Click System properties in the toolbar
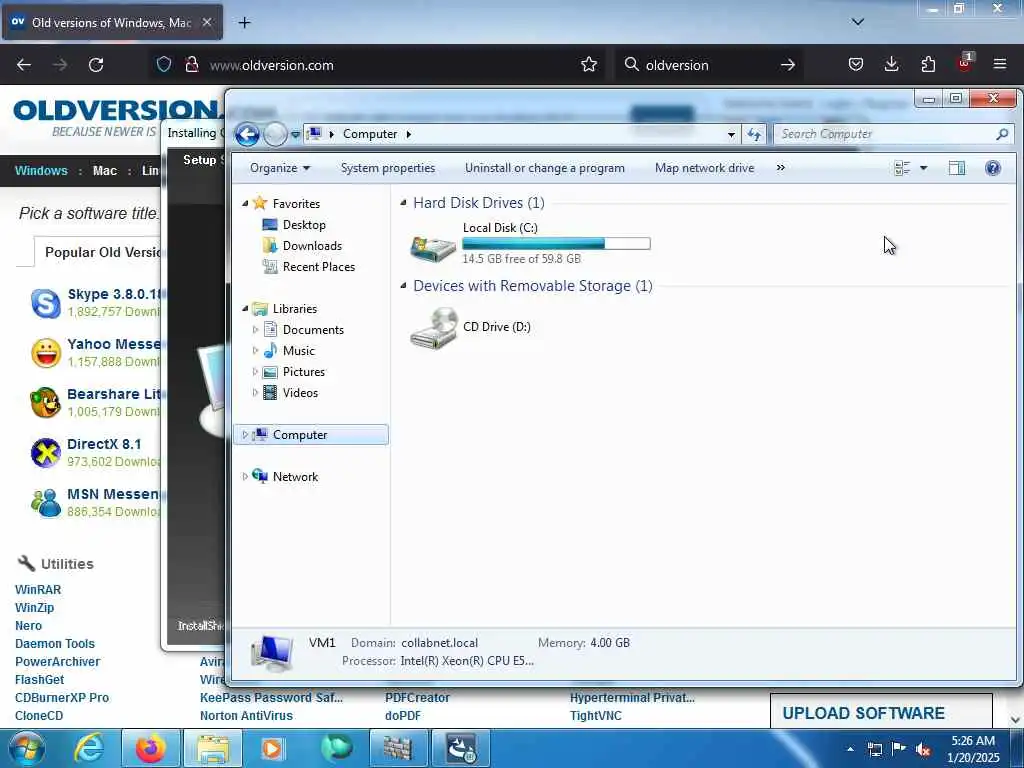The width and height of the screenshot is (1024, 768). [388, 168]
